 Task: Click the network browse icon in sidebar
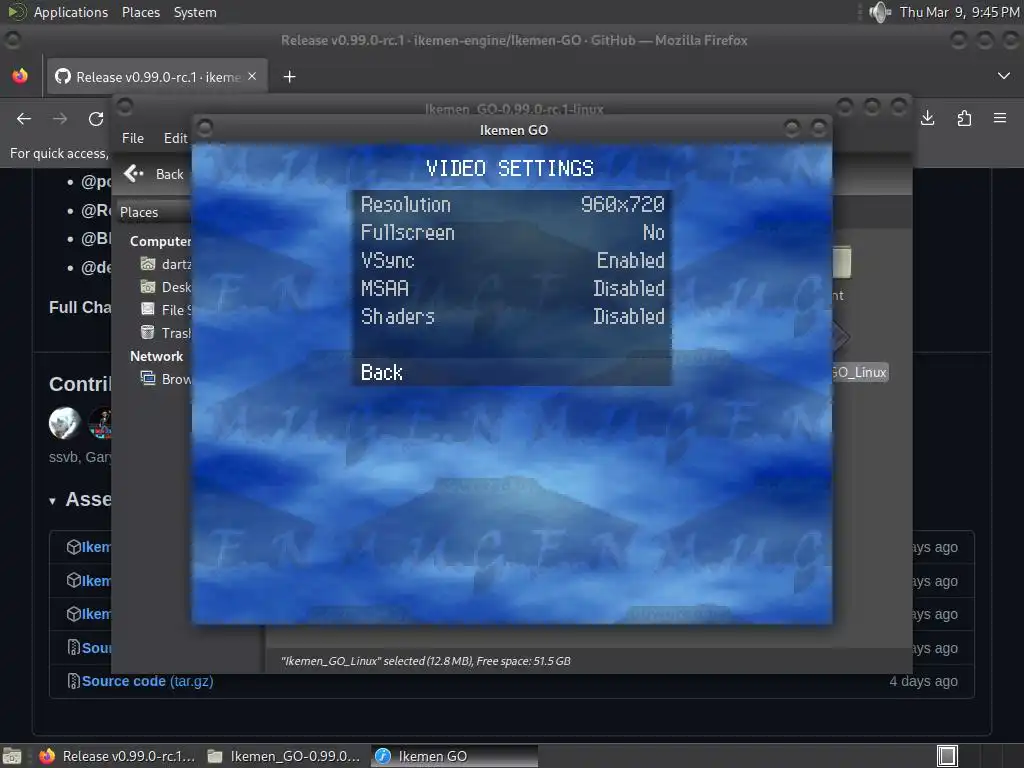pyautogui.click(x=148, y=378)
